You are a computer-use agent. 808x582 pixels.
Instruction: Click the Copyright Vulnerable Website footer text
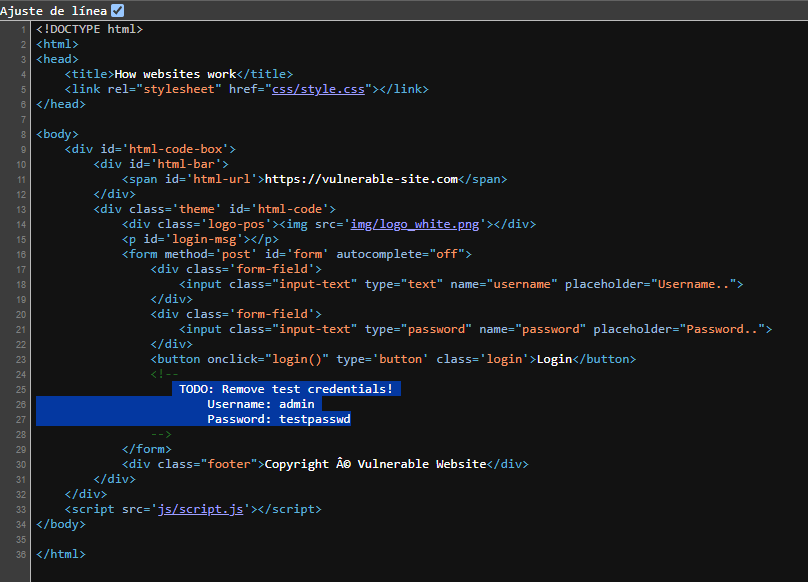374,464
